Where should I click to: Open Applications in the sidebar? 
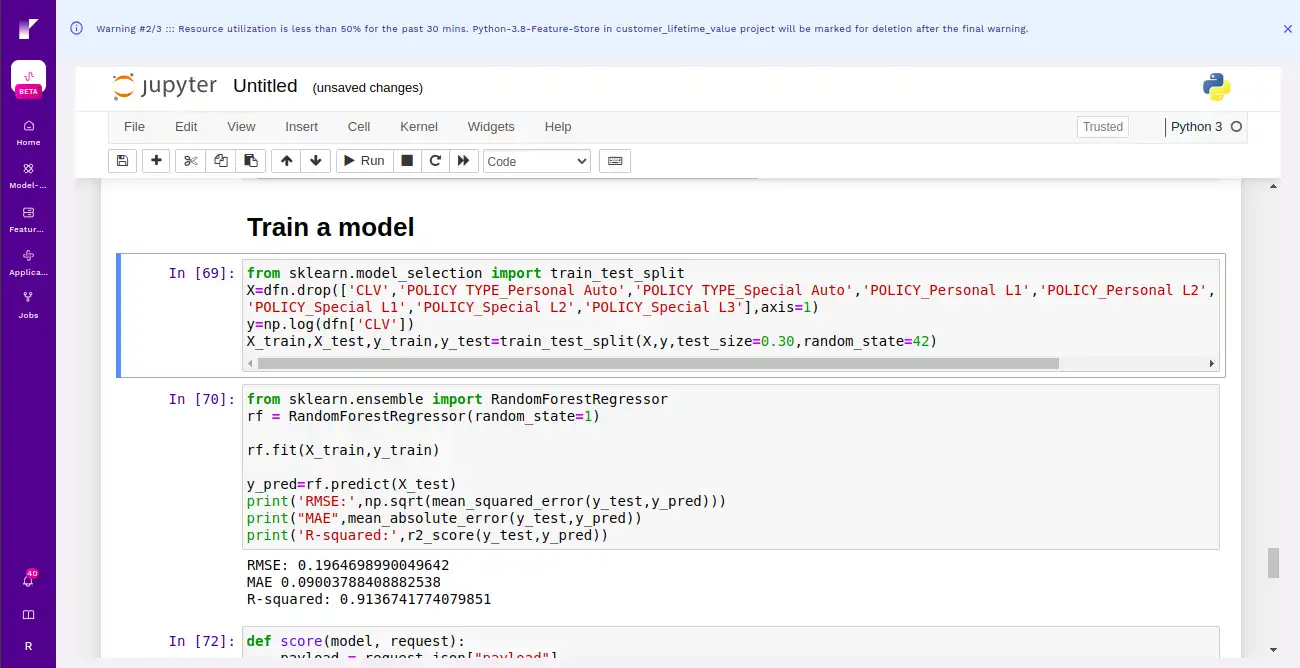(28, 262)
